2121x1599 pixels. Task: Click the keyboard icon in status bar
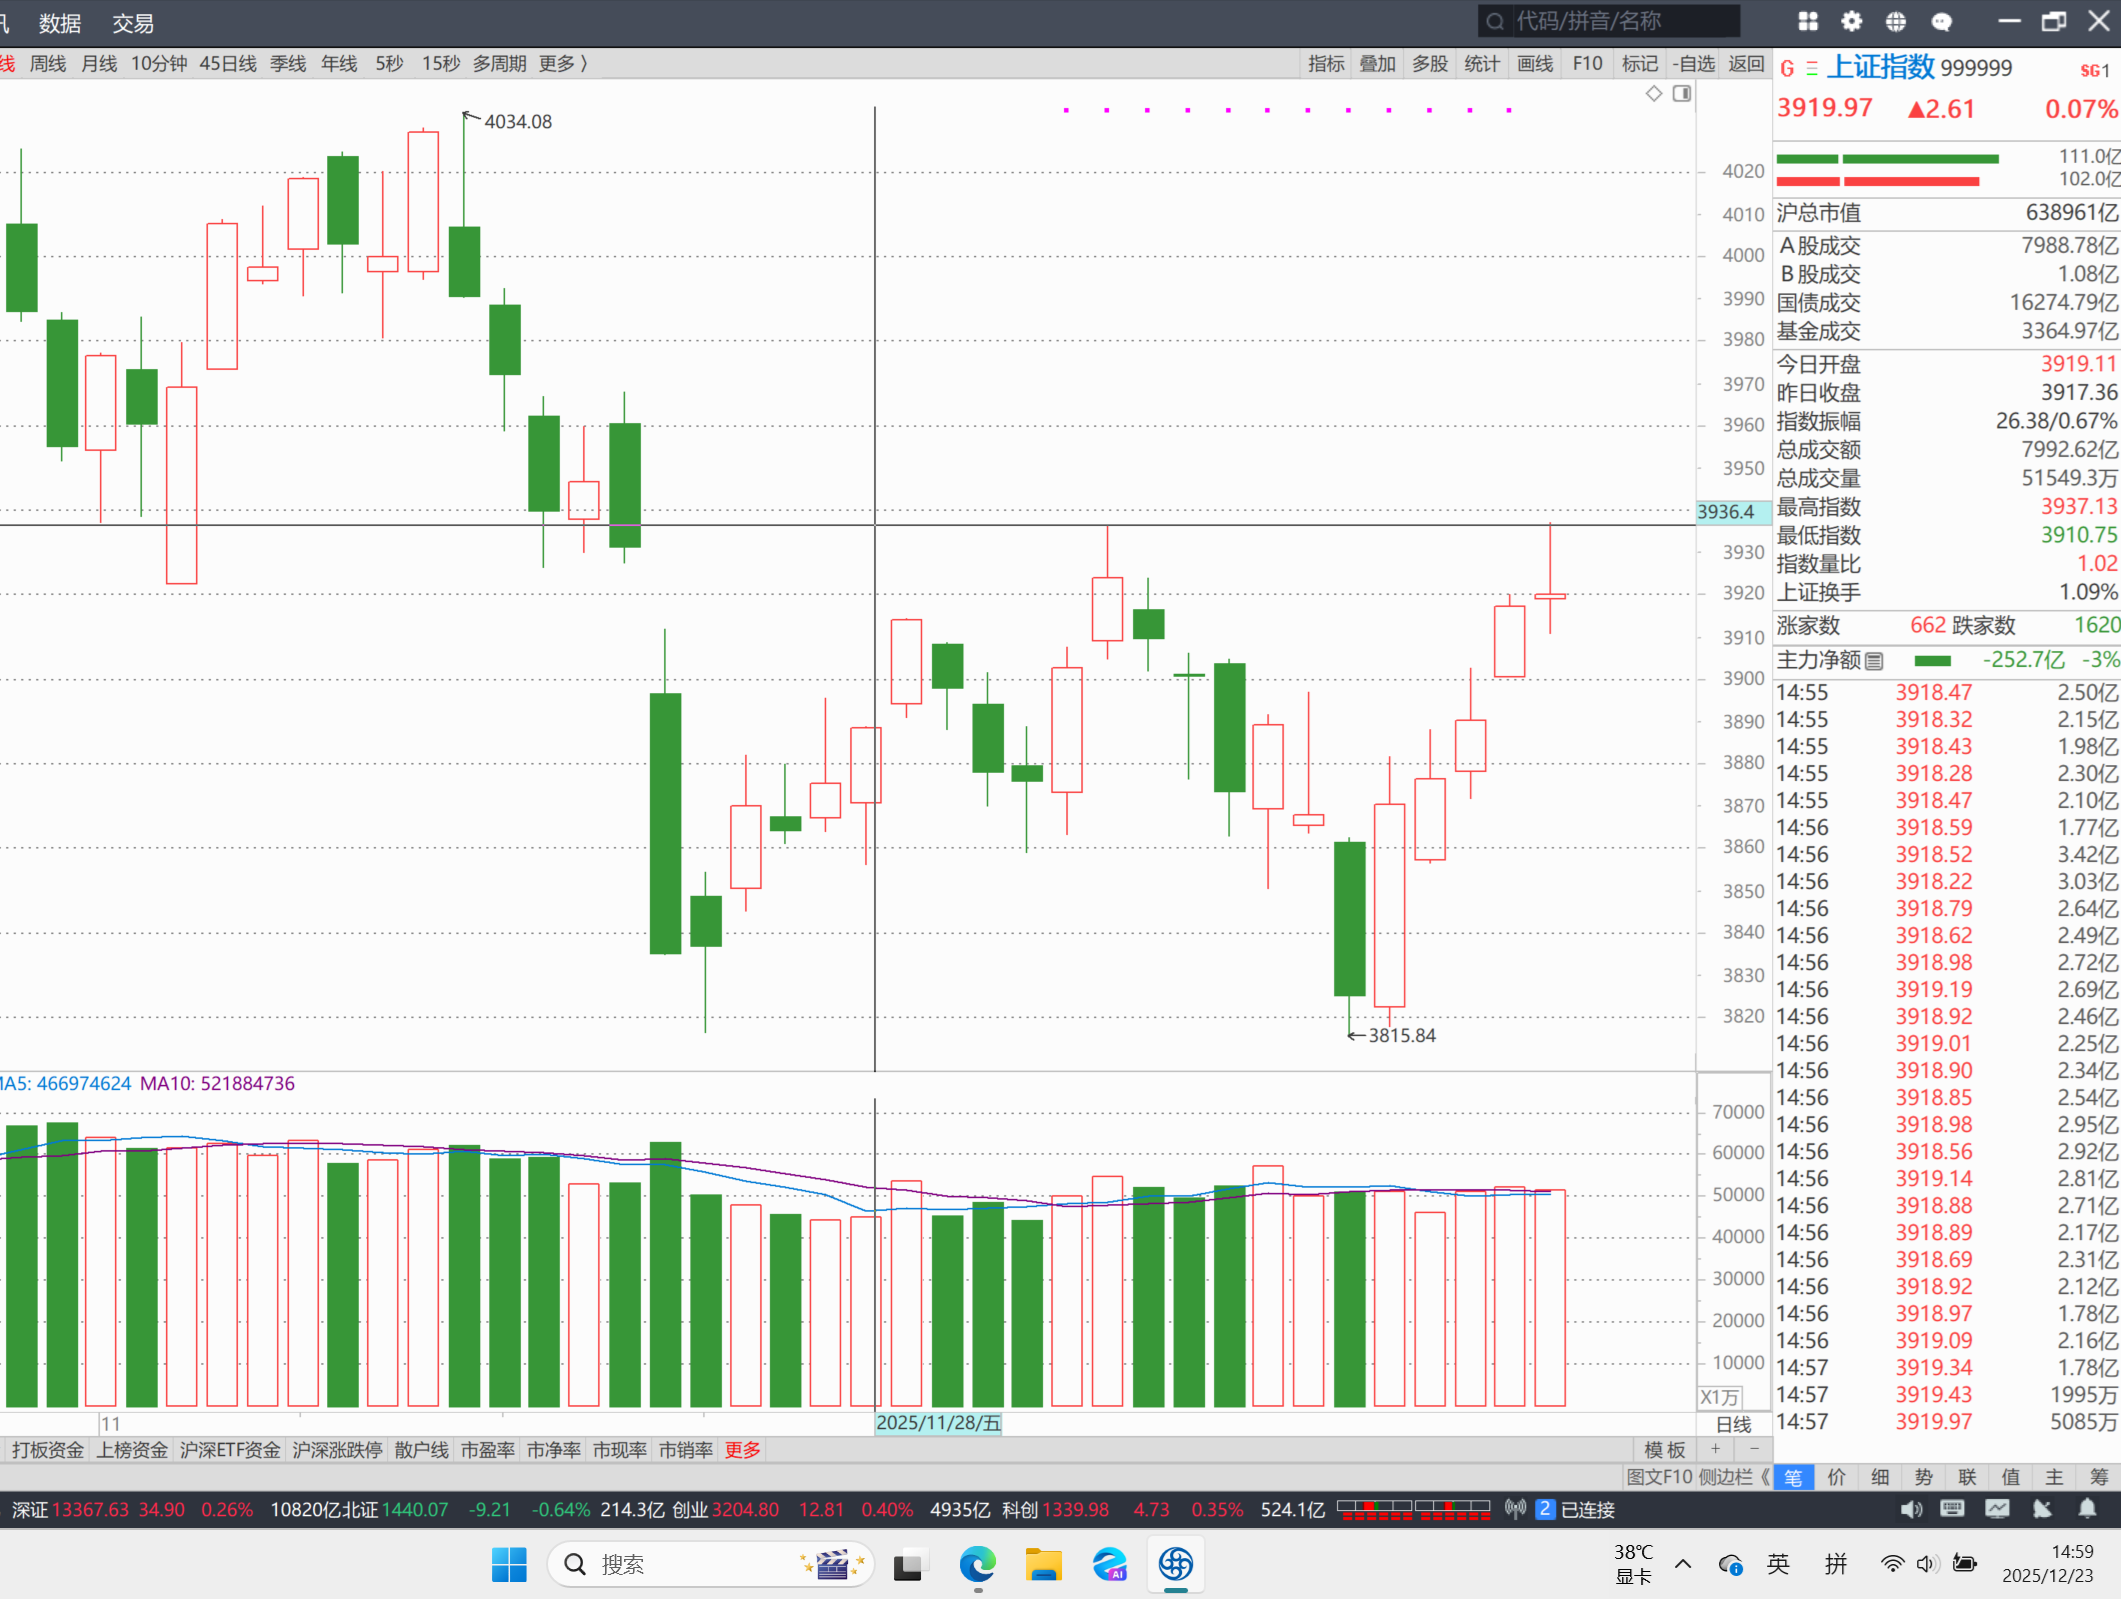[1952, 1509]
